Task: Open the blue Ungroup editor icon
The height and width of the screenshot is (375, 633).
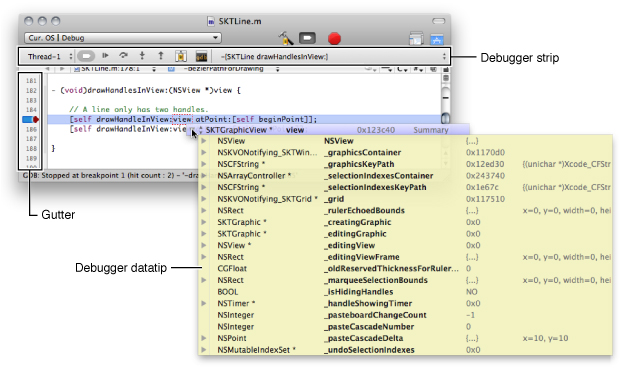Action: coord(437,39)
